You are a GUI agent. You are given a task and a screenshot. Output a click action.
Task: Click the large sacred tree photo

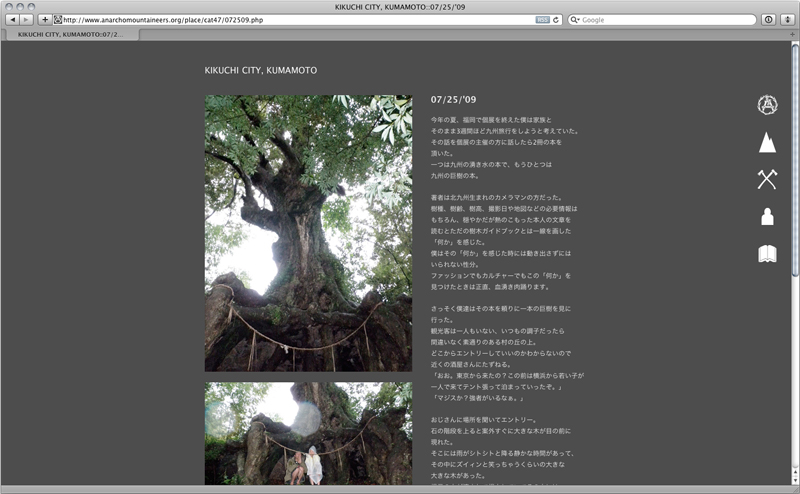click(308, 233)
